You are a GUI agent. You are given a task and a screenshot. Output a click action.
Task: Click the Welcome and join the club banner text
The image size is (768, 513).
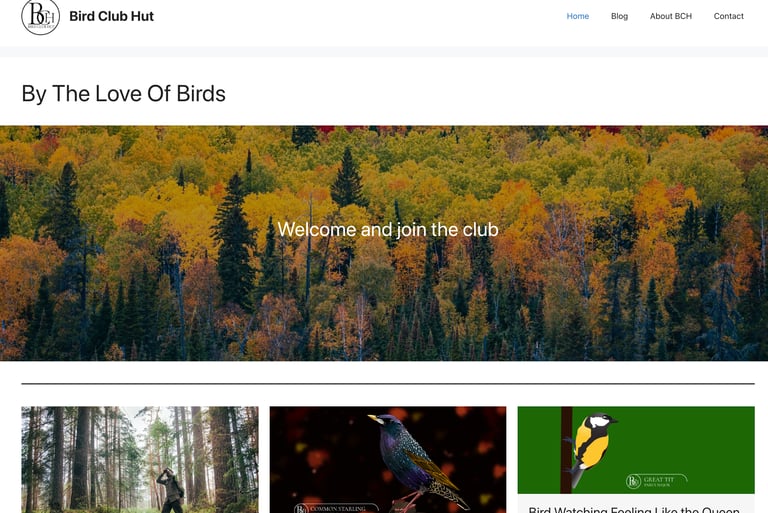tap(388, 229)
